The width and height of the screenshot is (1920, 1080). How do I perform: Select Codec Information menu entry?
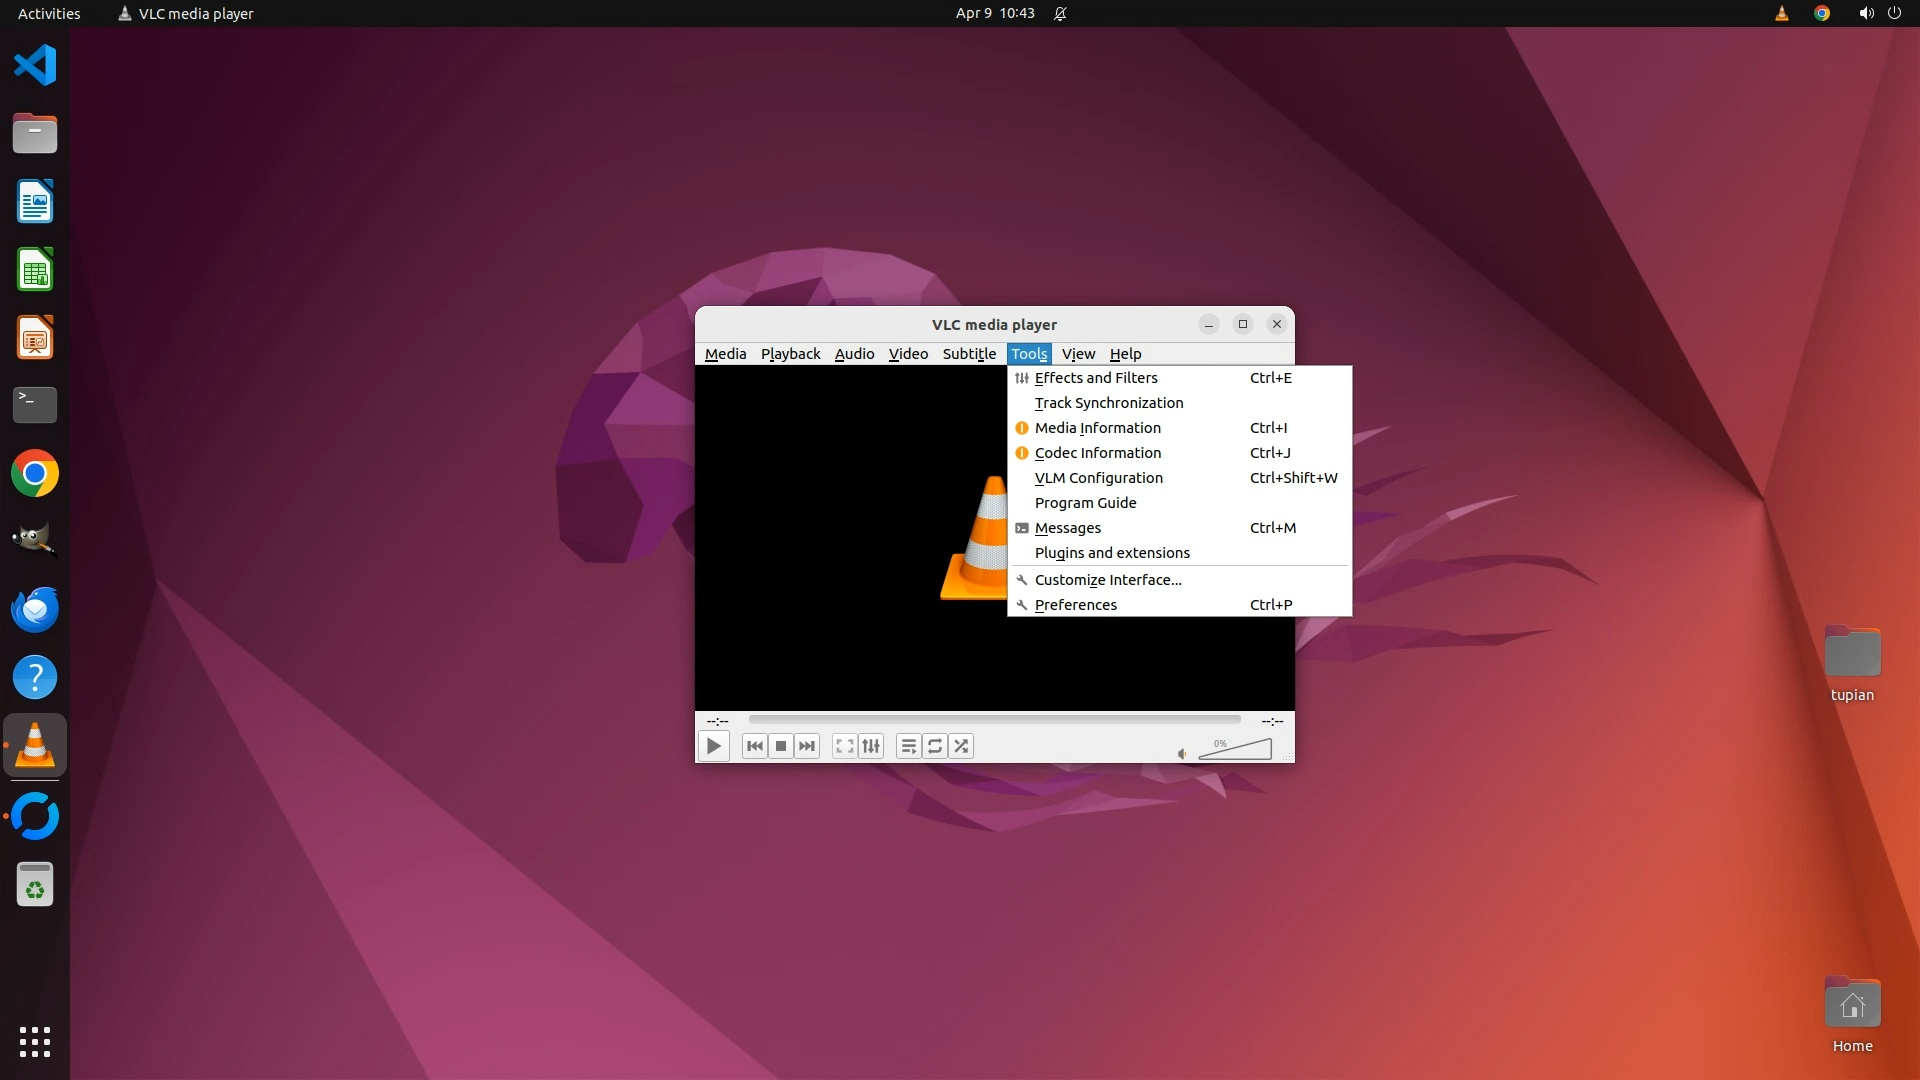point(1097,453)
